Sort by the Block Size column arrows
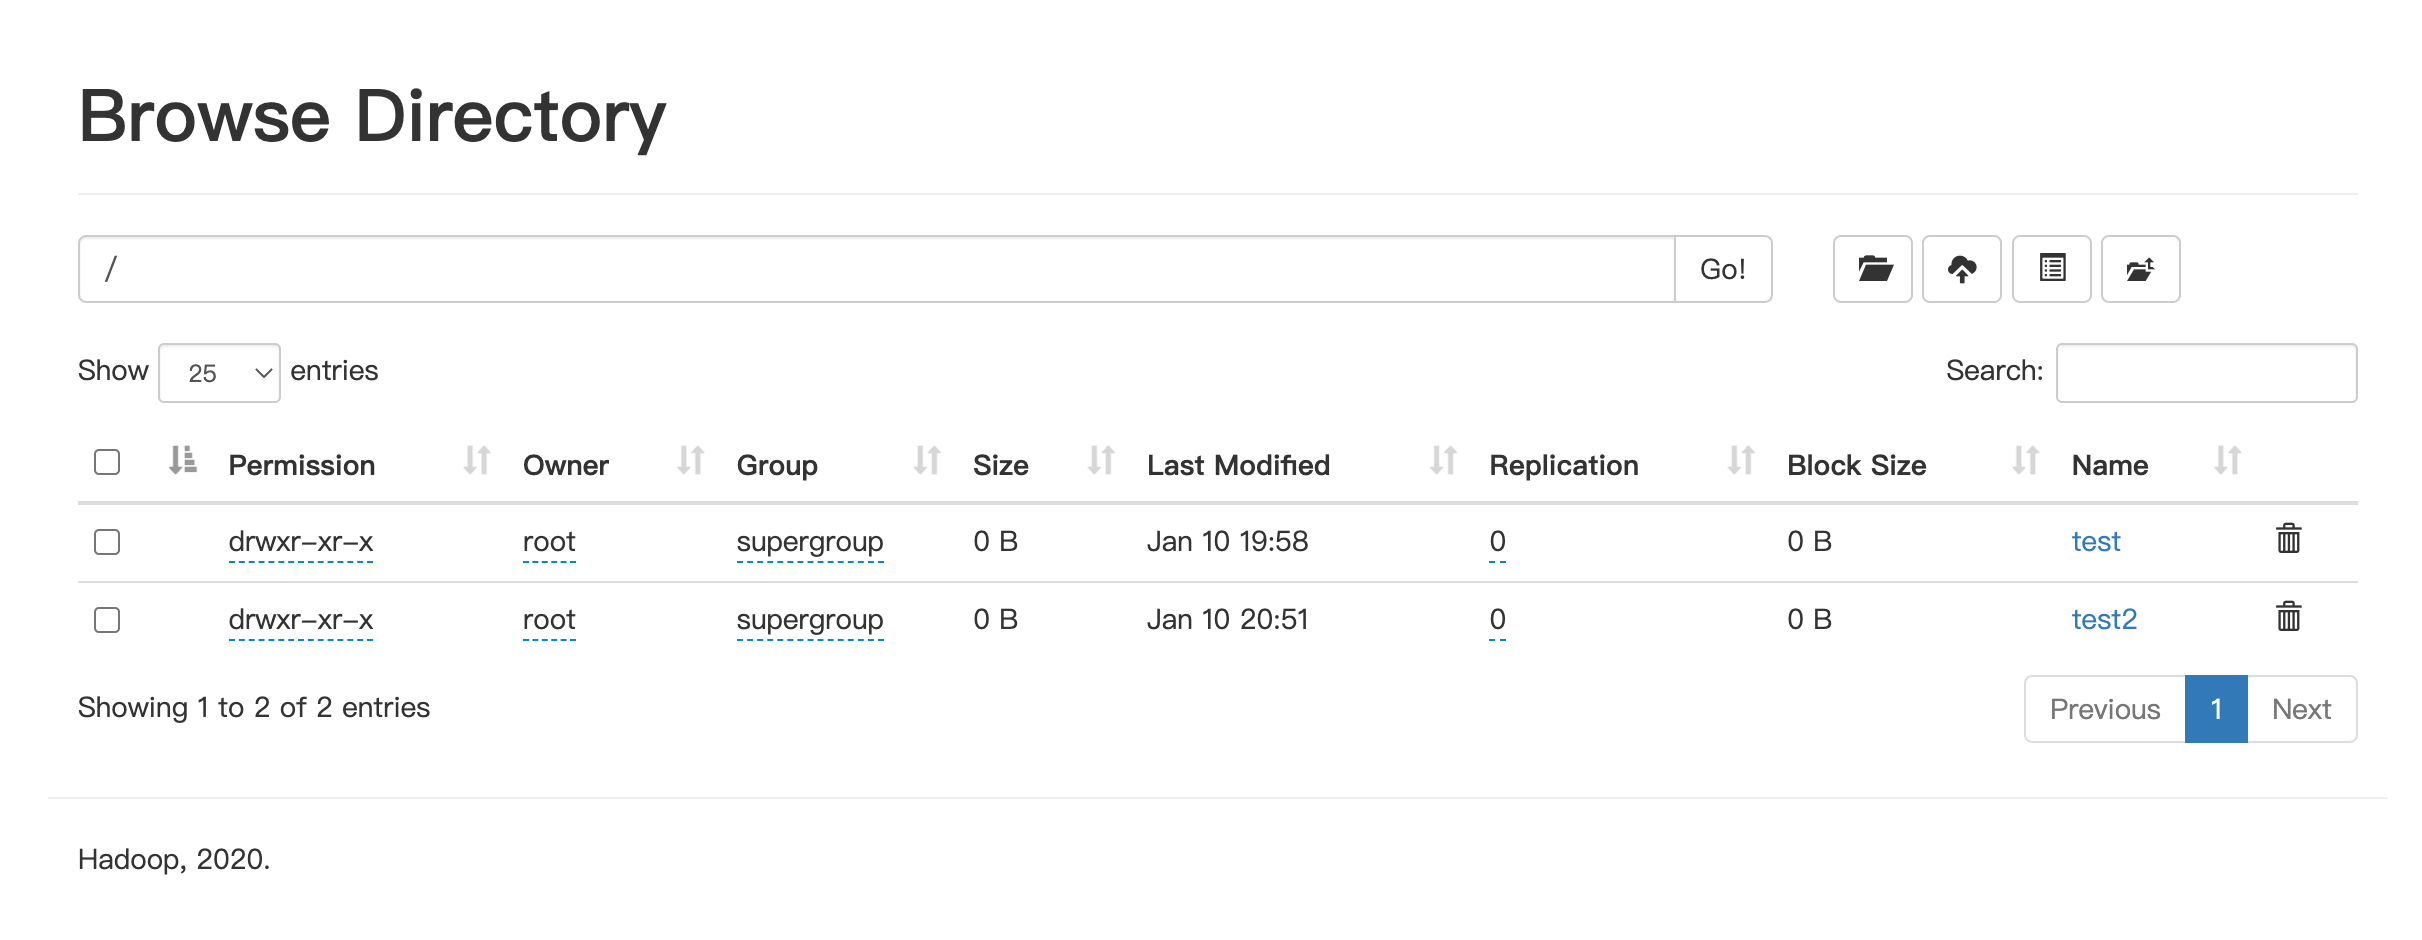This screenshot has width=2422, height=940. click(2025, 460)
